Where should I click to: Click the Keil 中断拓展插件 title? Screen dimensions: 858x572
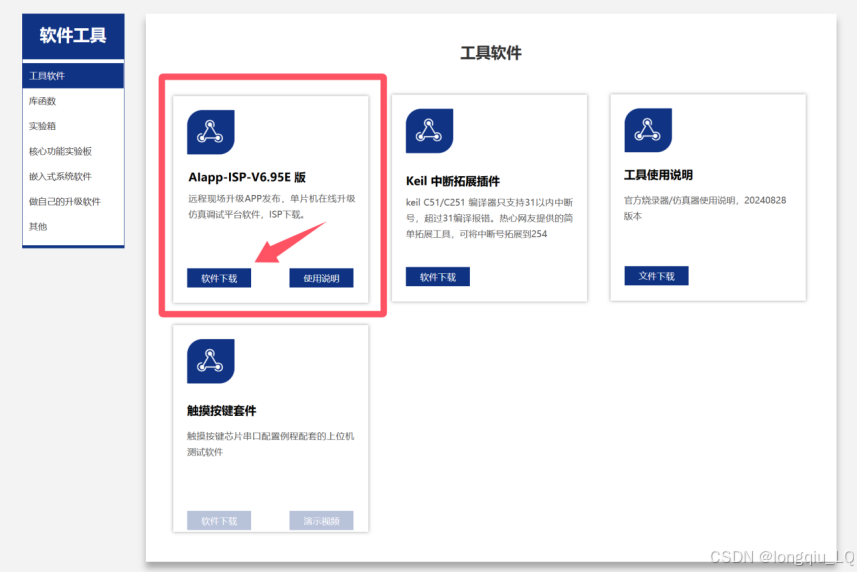pyautogui.click(x=453, y=181)
